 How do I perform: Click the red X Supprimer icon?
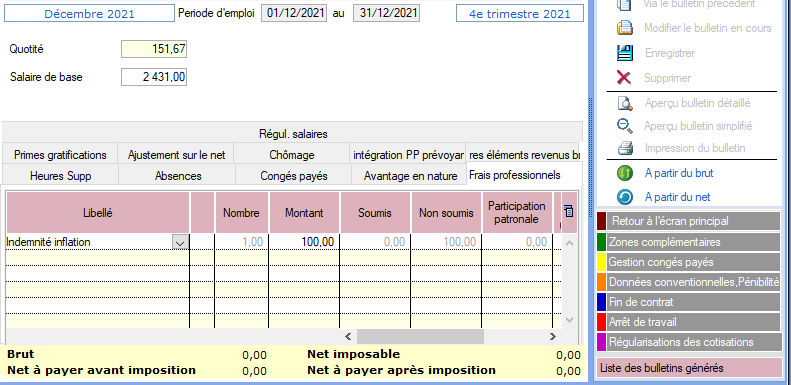click(625, 78)
